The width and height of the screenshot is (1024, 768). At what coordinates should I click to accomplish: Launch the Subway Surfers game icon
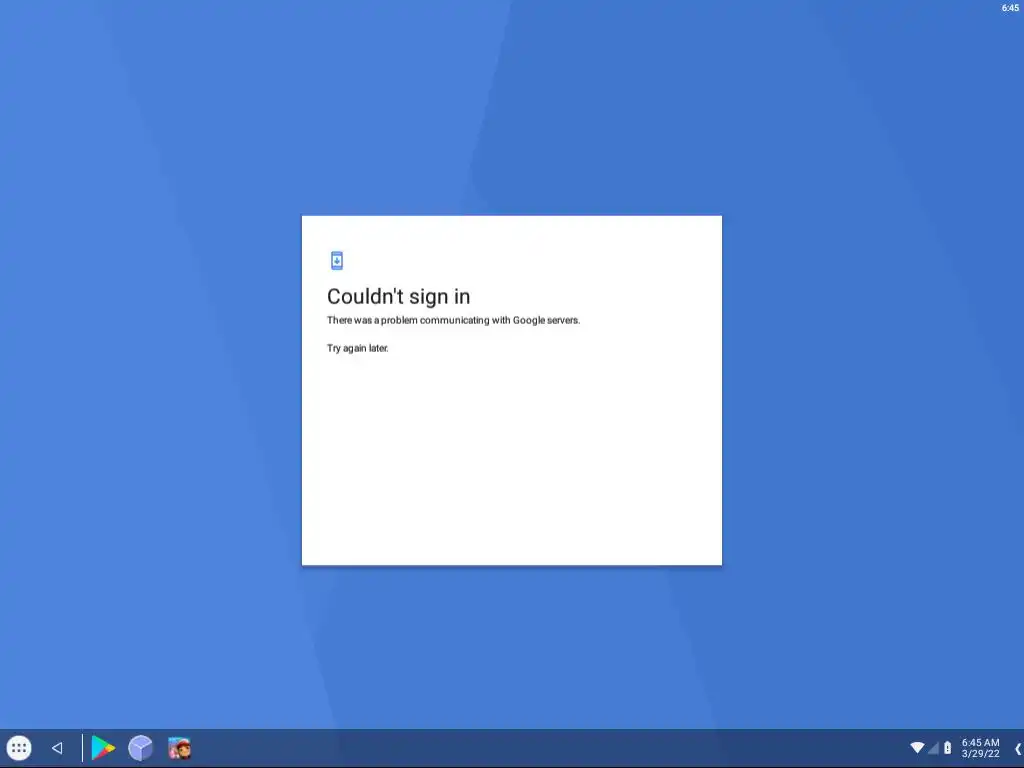pos(179,748)
